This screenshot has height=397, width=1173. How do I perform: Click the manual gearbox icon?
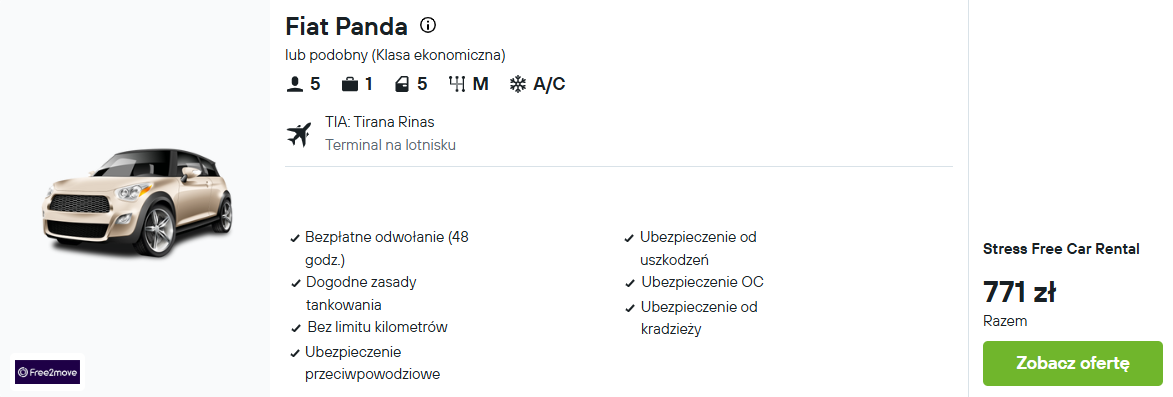tap(457, 84)
